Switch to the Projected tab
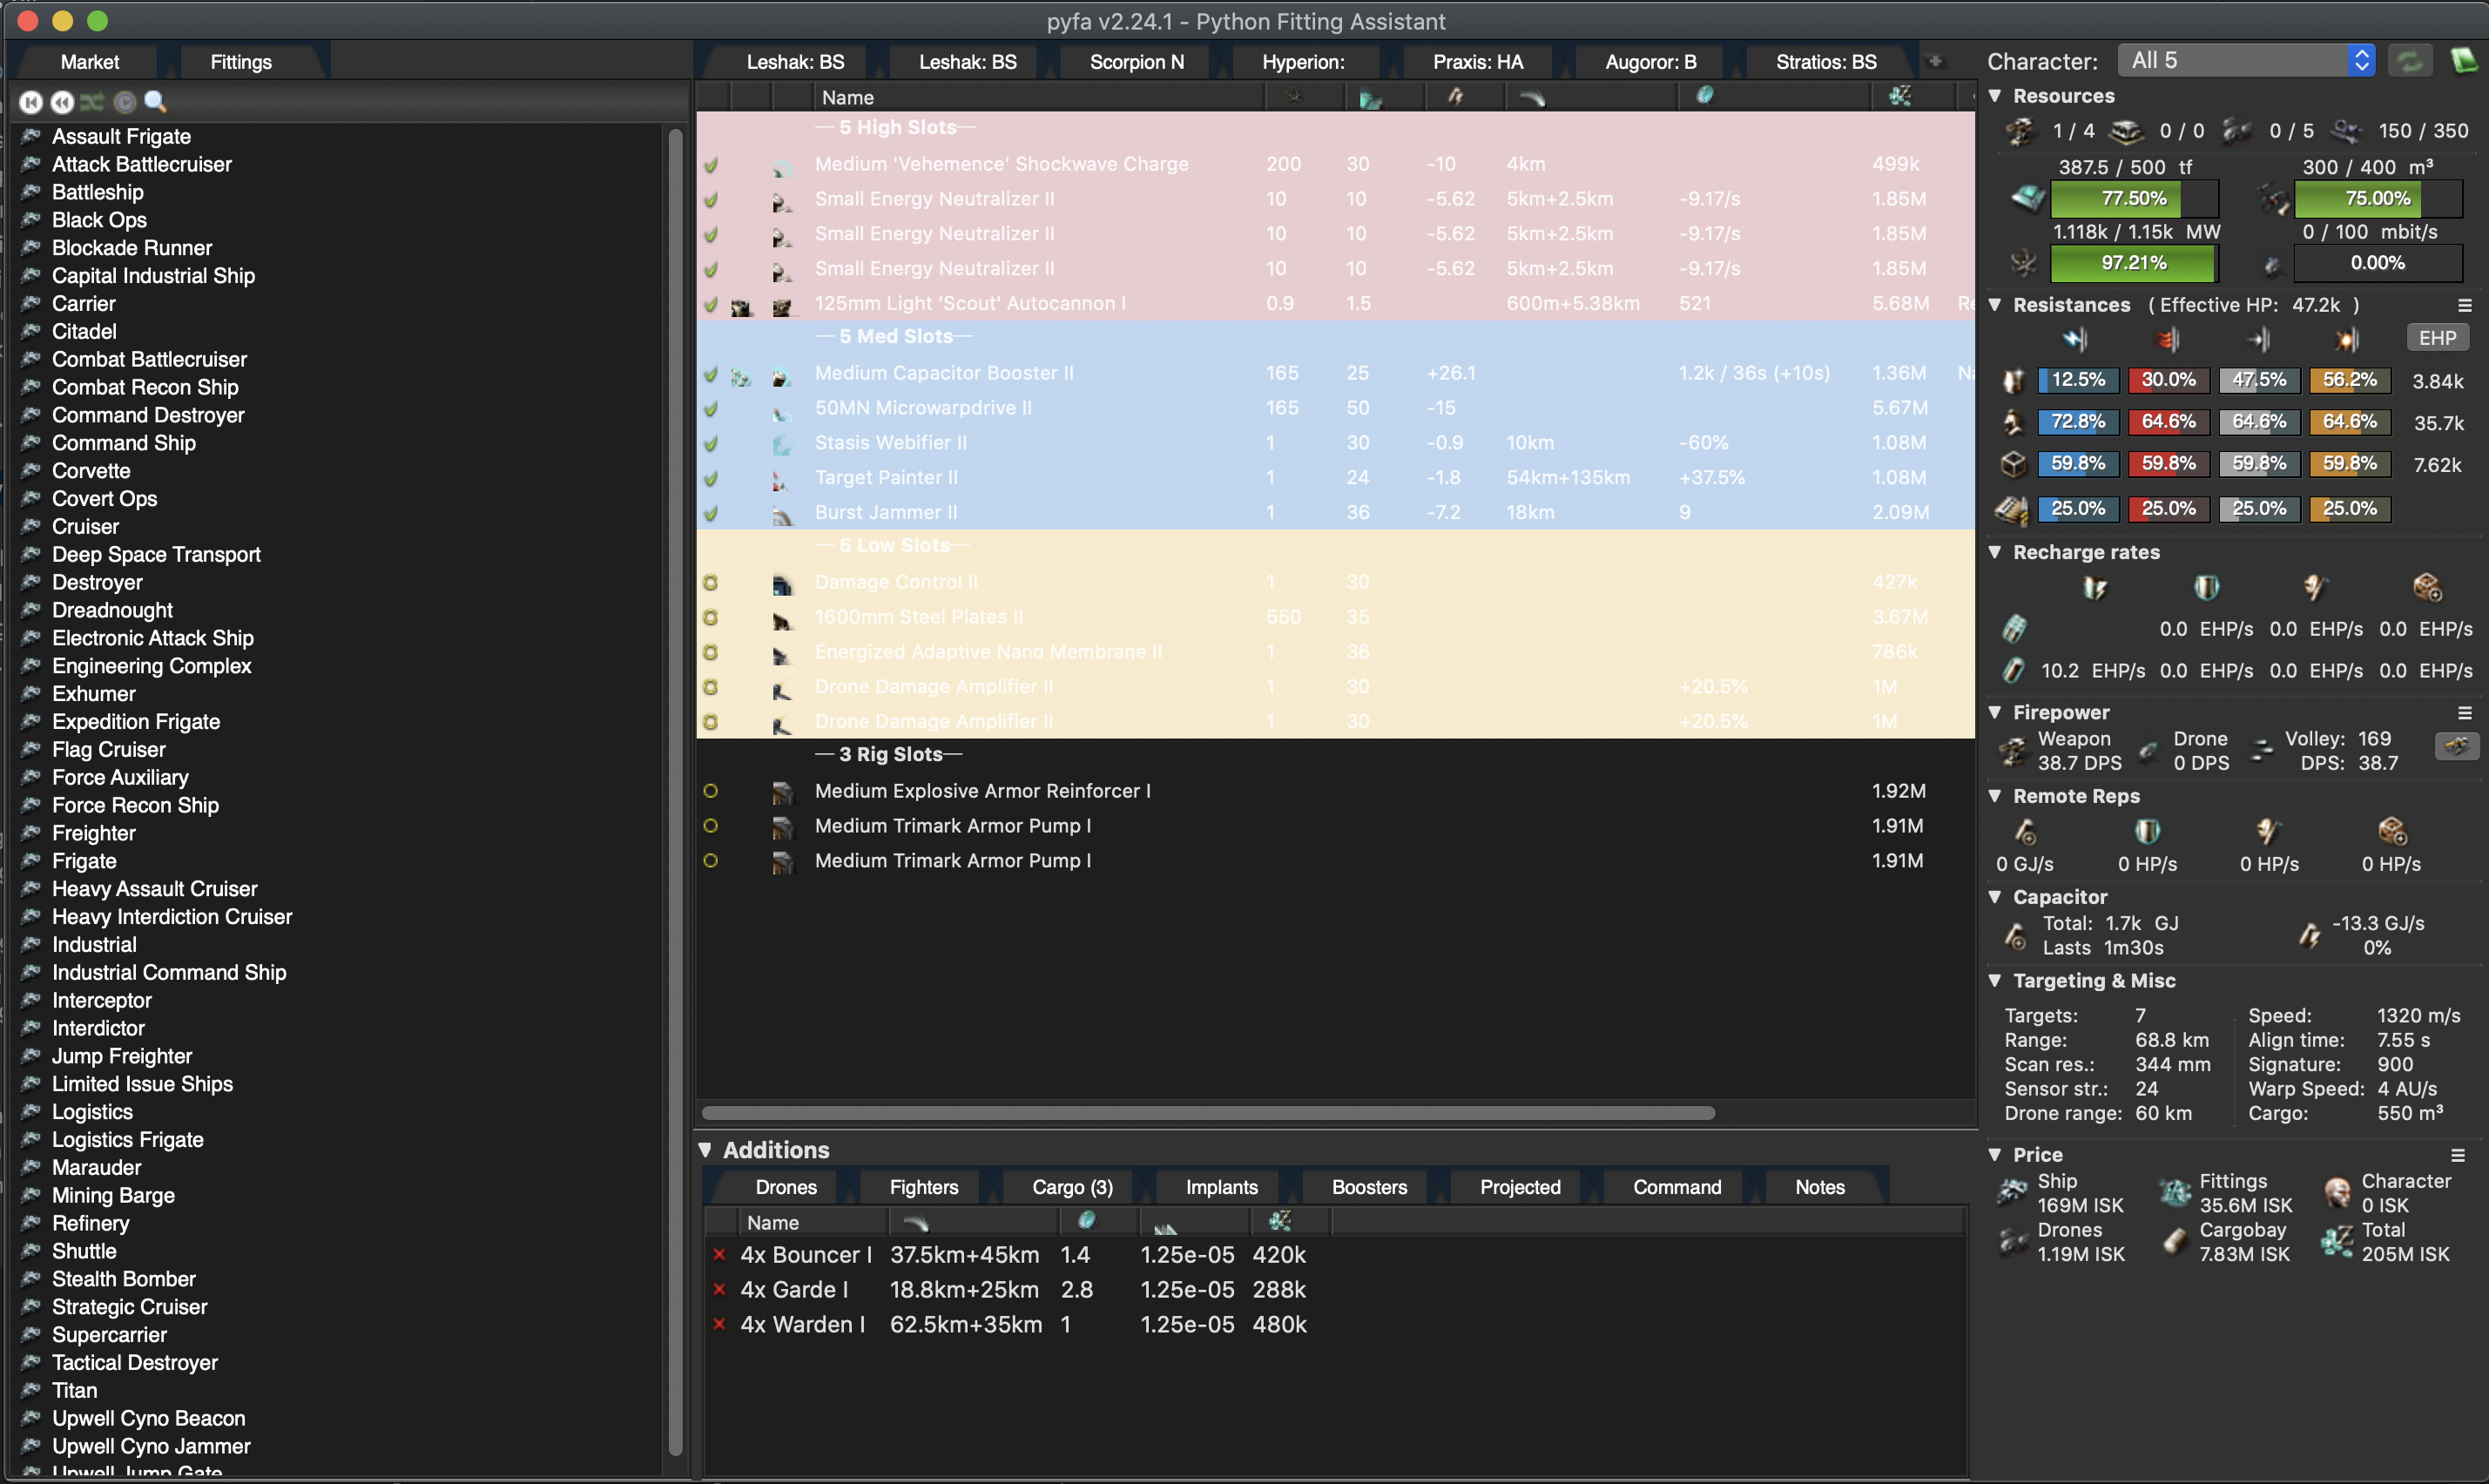Viewport: 2489px width, 1484px height. pos(1519,1187)
